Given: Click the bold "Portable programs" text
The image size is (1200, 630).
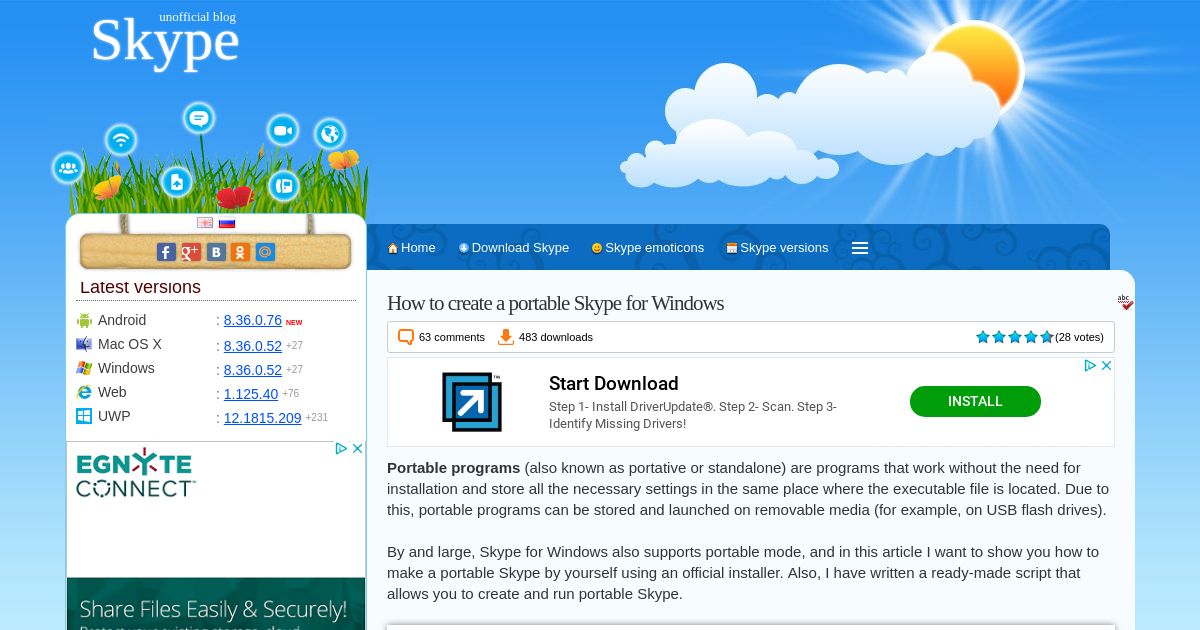Looking at the screenshot, I should coord(454,468).
